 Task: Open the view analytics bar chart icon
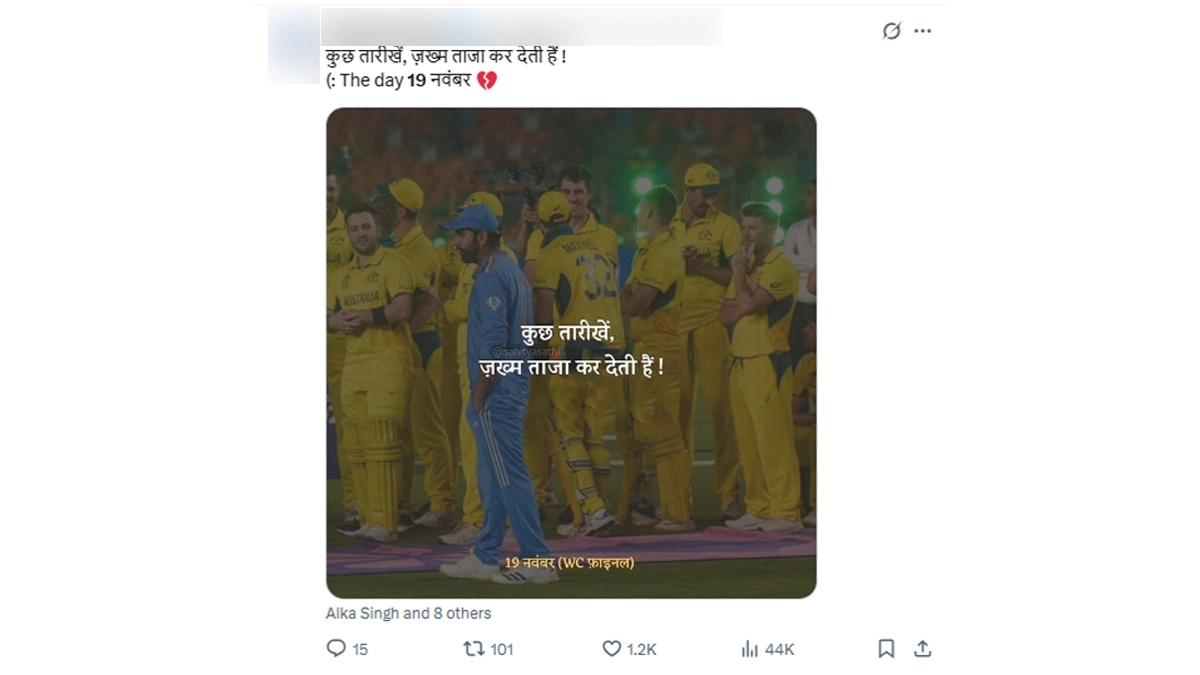(750, 649)
